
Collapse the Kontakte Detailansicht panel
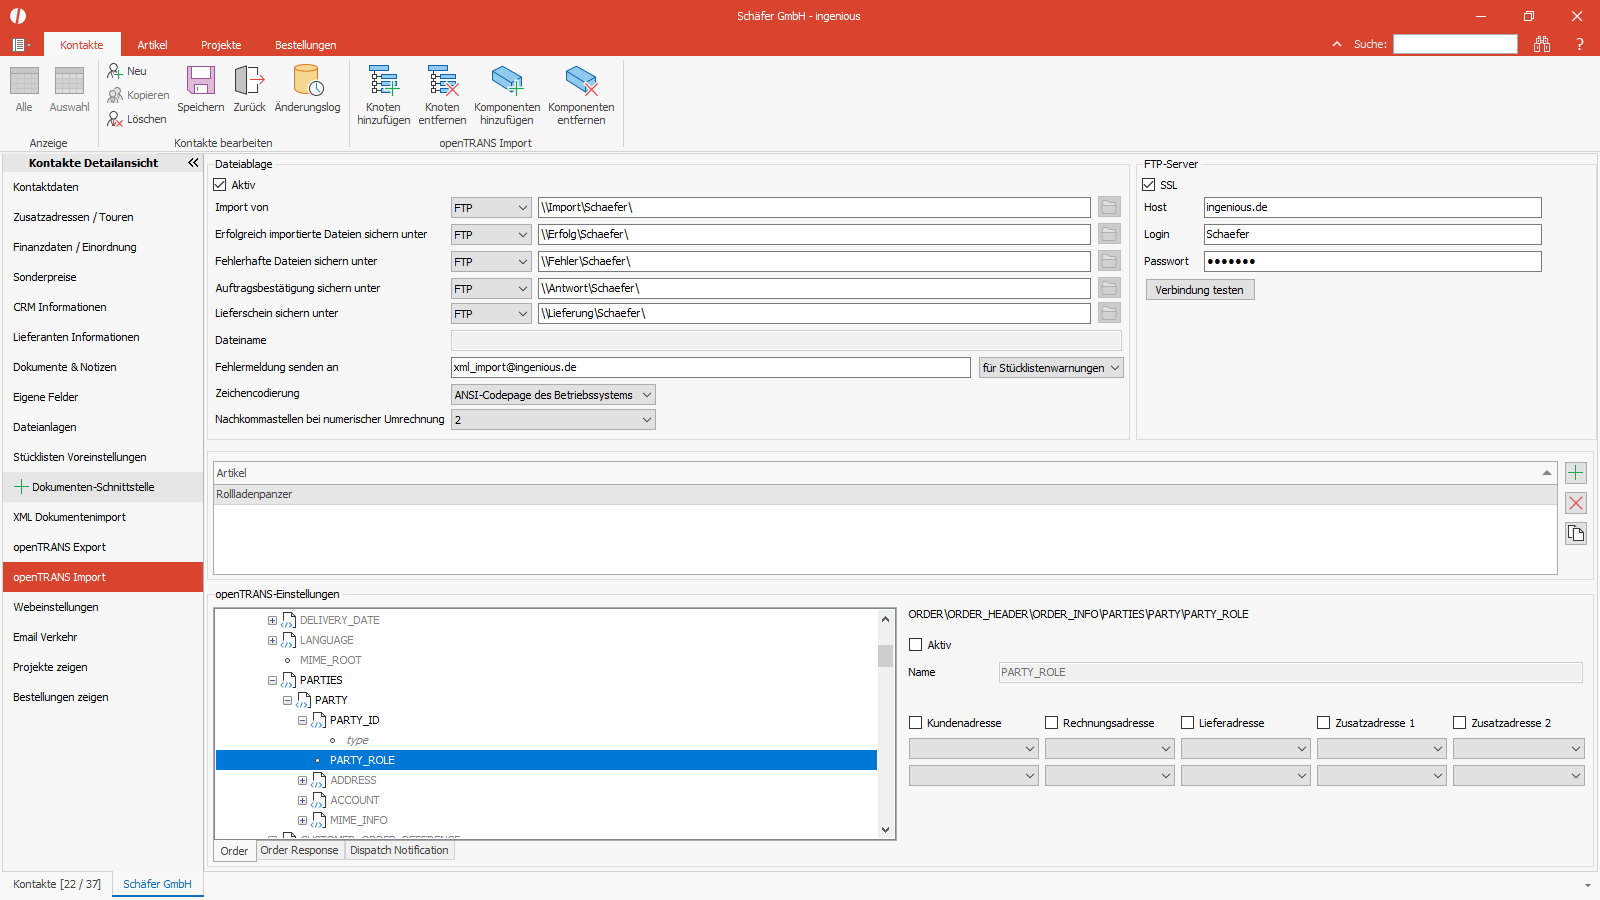click(193, 162)
